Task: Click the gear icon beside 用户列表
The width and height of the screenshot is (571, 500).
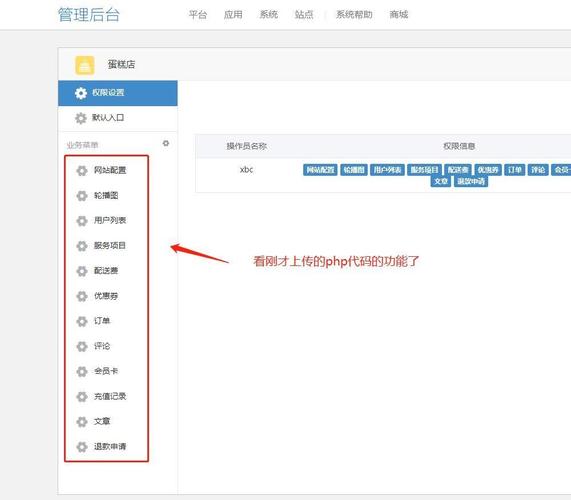Action: coord(82,221)
